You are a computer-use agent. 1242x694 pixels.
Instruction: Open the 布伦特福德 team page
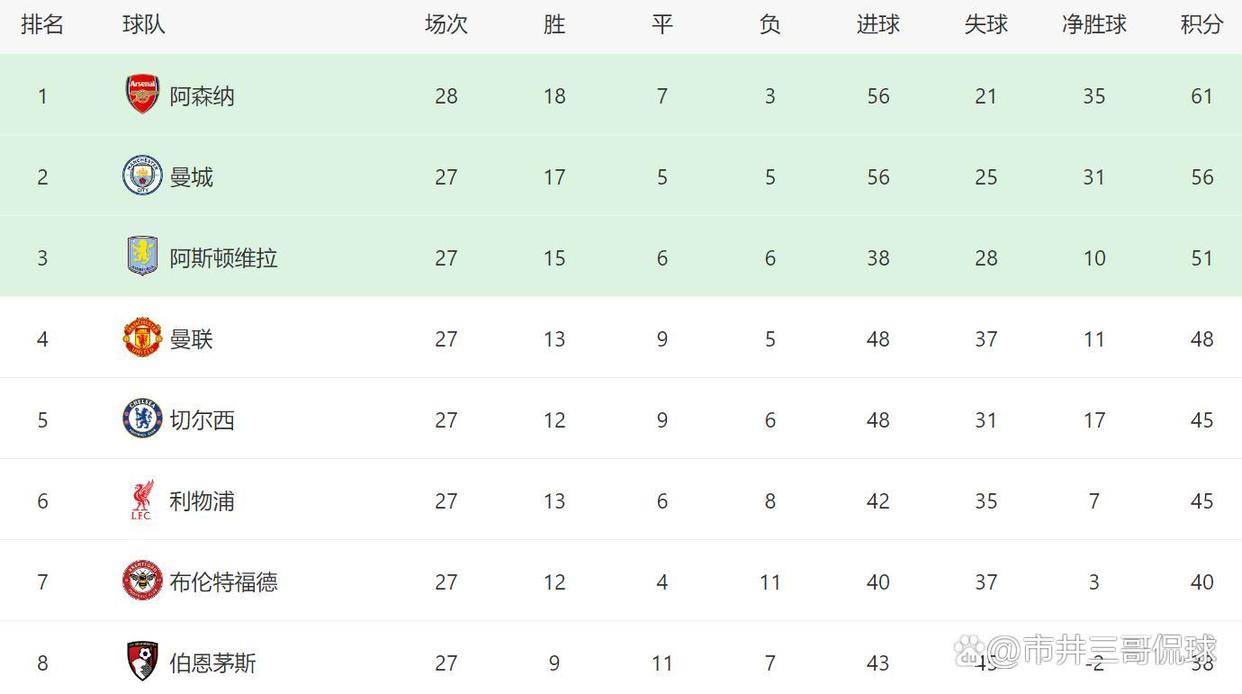coord(223,582)
